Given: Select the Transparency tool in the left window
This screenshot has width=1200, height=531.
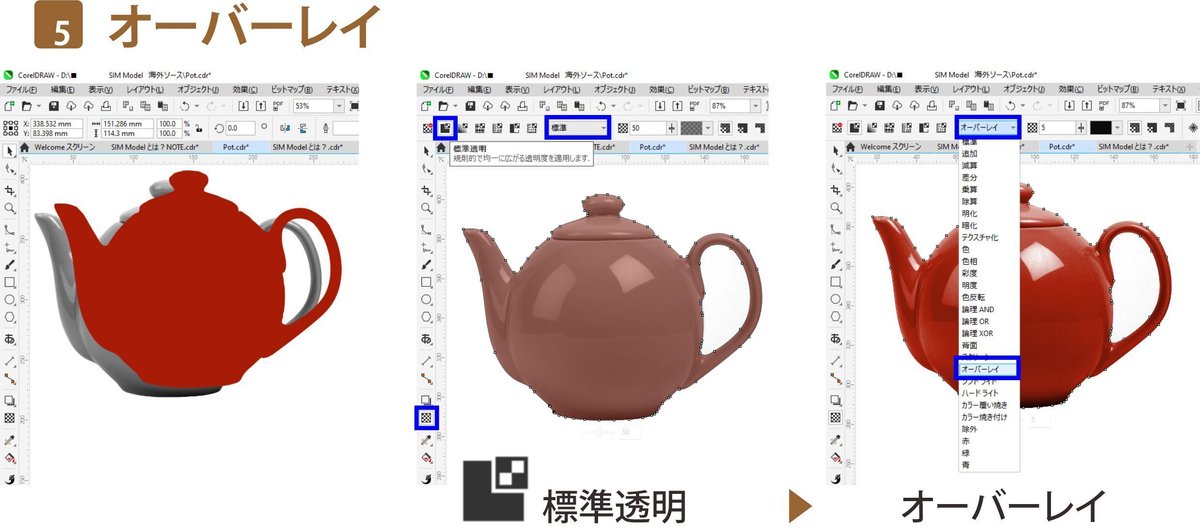Looking at the screenshot, I should [x=10, y=417].
